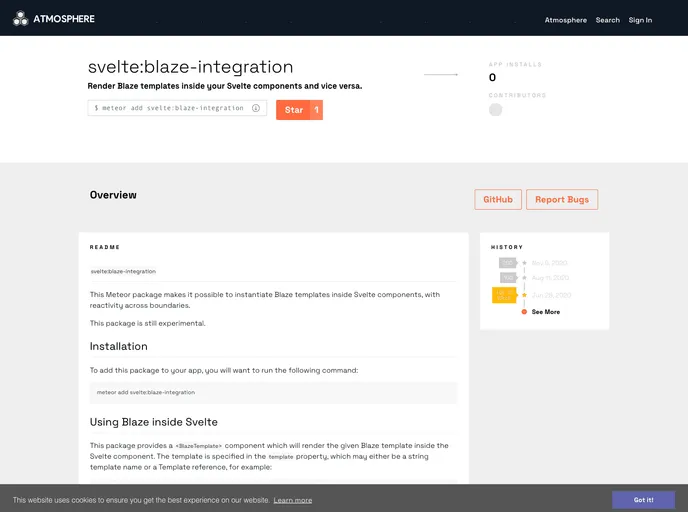Click the ATMOSPHERE wordmark in header
The width and height of the screenshot is (688, 512).
pyautogui.click(x=64, y=19)
